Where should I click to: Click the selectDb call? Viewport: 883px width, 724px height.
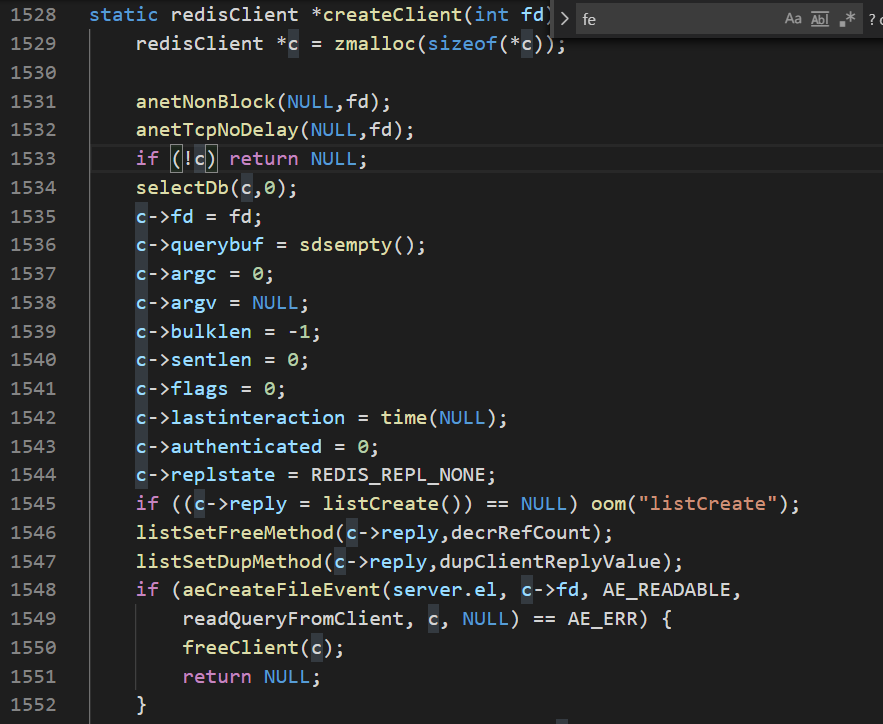coord(182,187)
